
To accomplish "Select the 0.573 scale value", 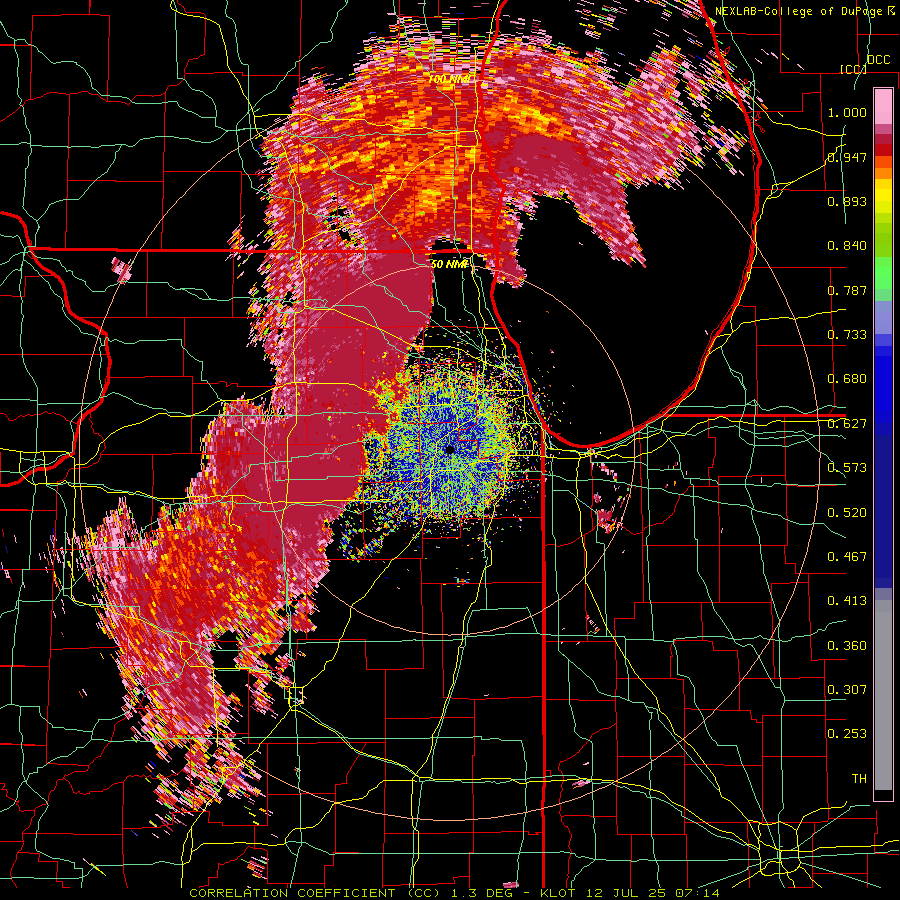I will coord(847,468).
